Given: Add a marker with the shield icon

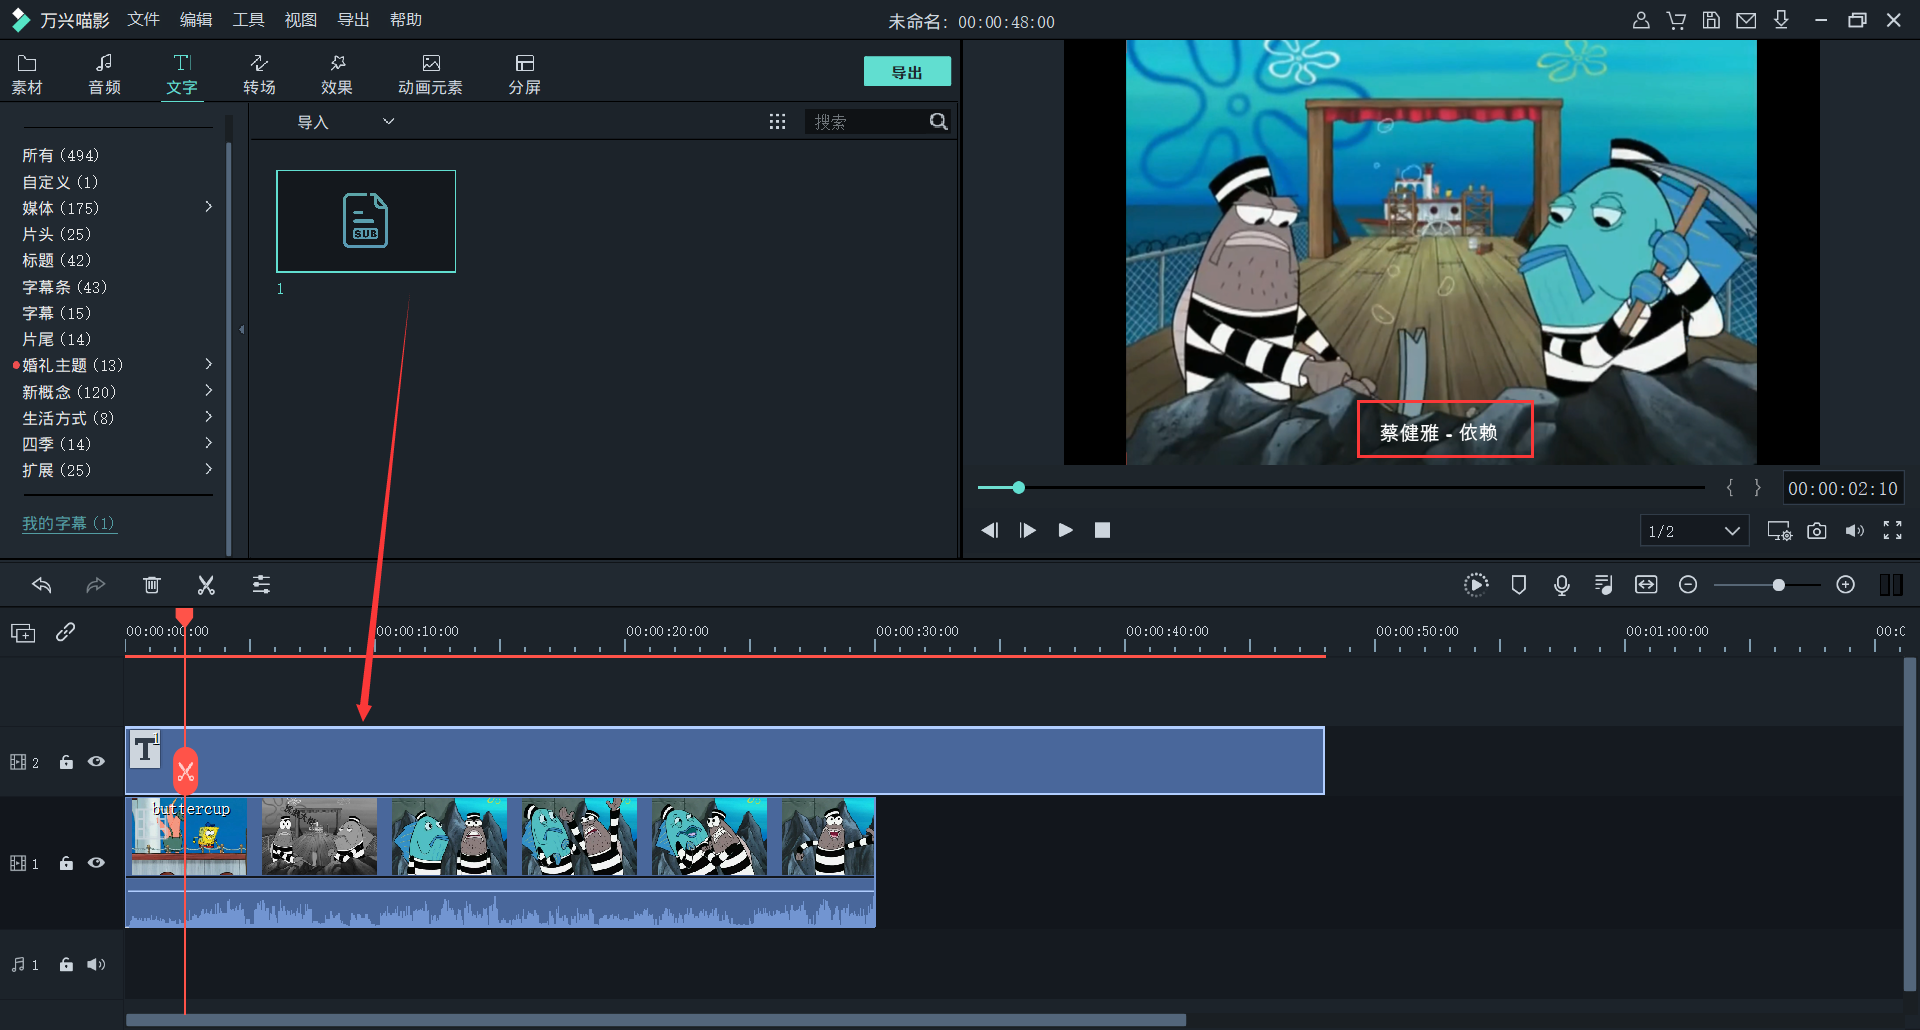Looking at the screenshot, I should [x=1518, y=585].
